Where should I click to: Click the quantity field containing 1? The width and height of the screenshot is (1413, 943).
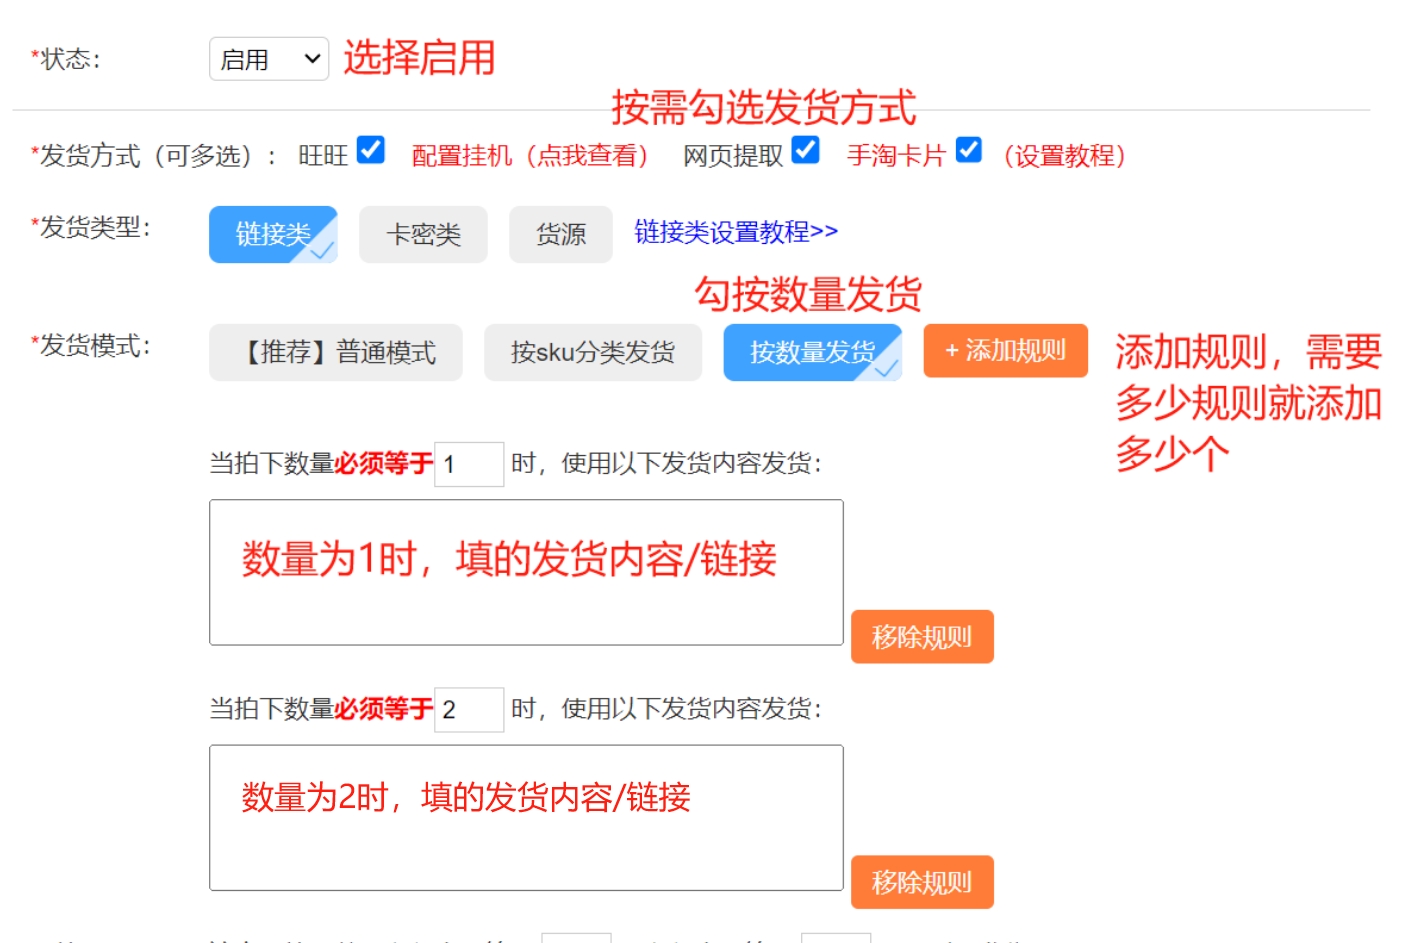(x=468, y=464)
